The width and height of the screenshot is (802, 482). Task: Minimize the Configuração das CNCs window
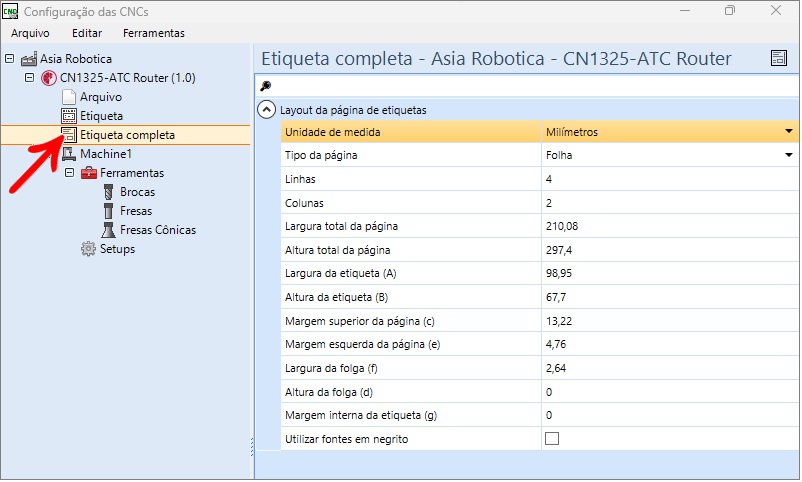pos(685,10)
